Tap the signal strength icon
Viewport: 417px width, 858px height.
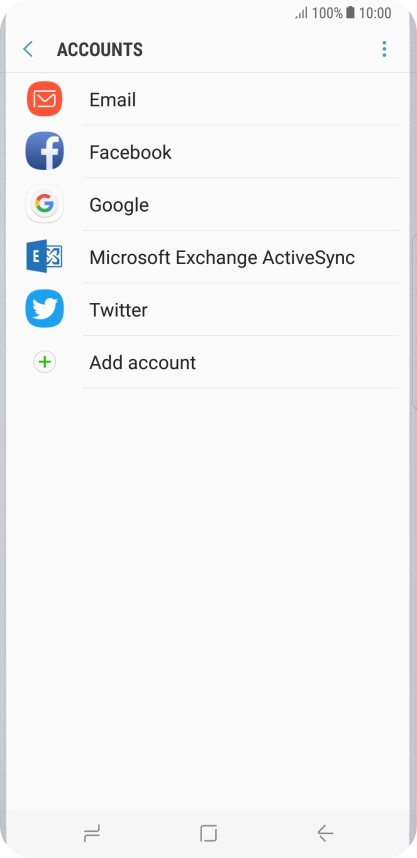(302, 13)
